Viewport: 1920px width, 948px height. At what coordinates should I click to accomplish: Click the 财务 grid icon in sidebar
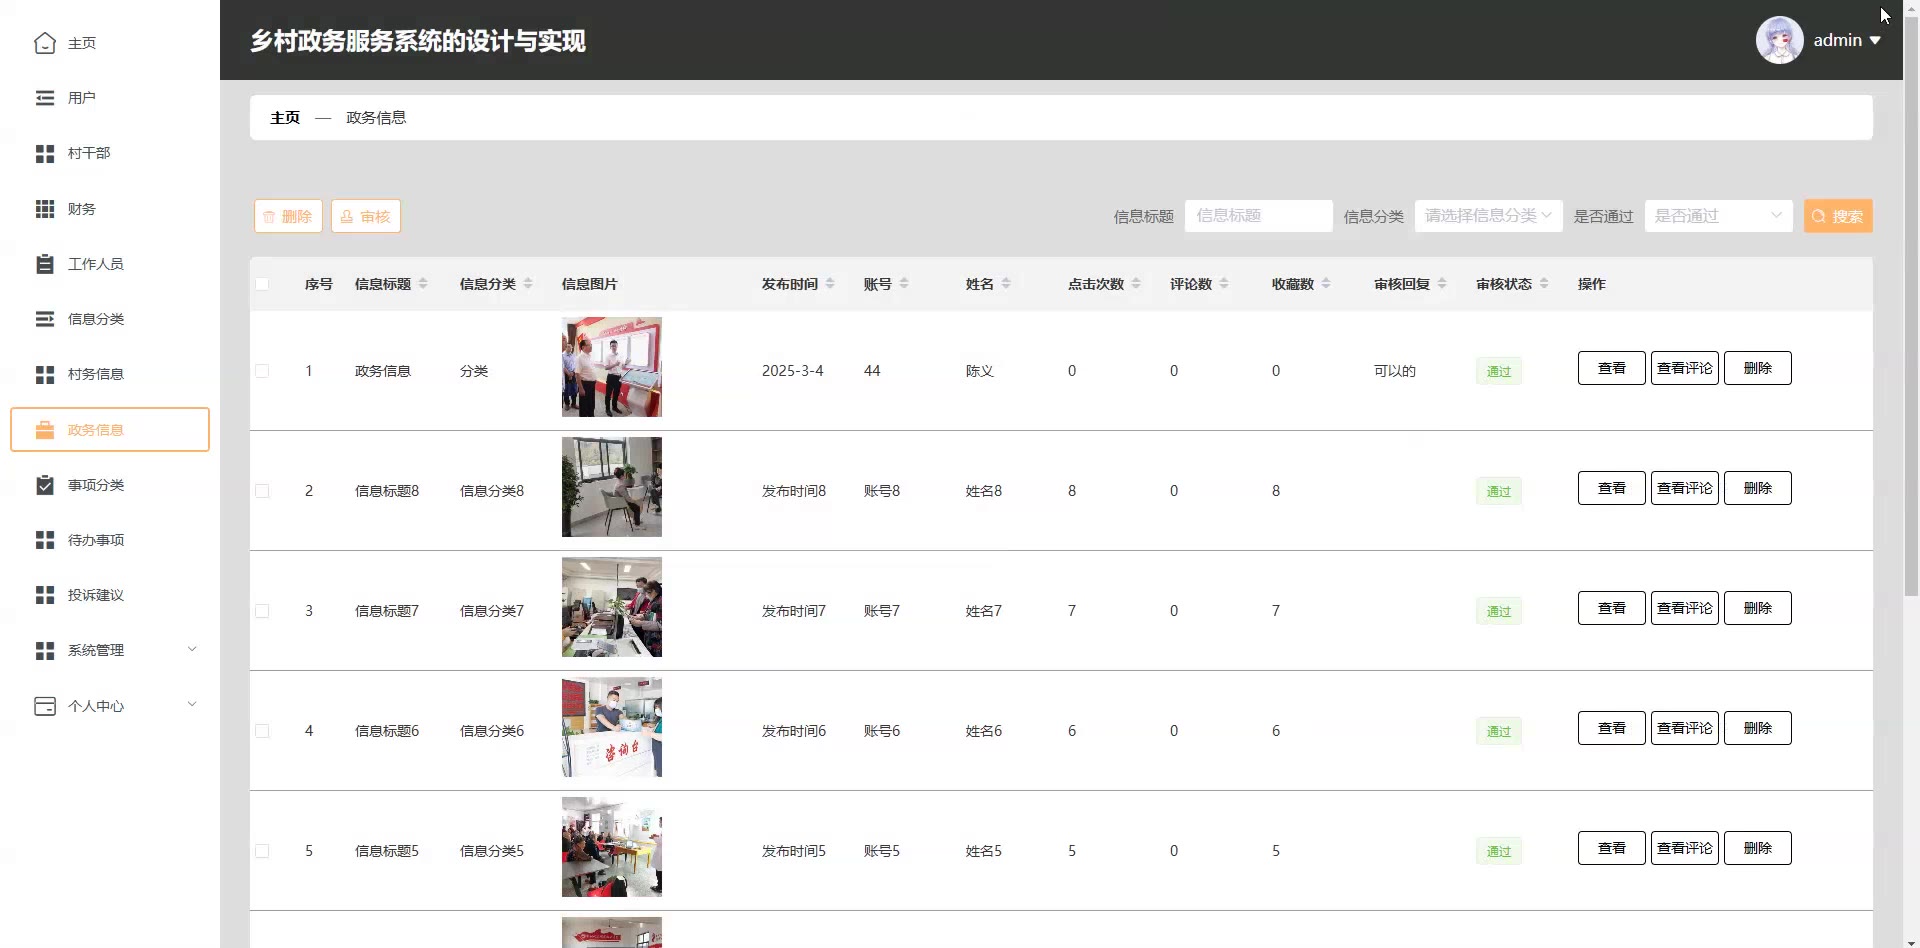45,209
